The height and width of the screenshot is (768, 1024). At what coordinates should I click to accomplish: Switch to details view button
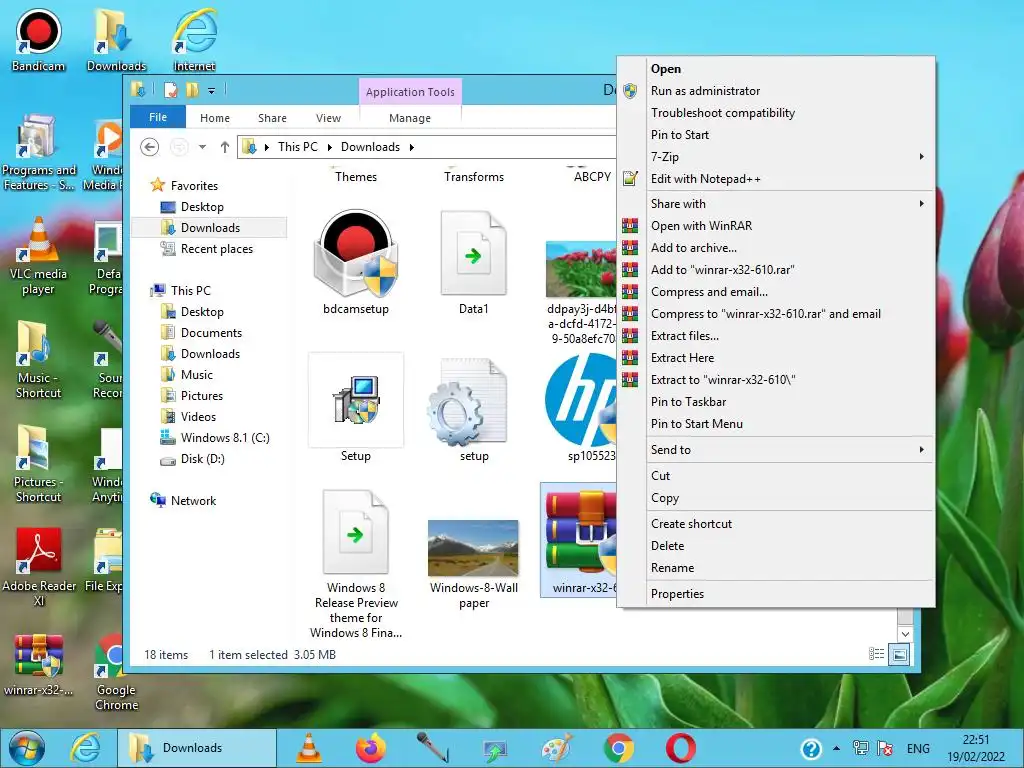(876, 654)
